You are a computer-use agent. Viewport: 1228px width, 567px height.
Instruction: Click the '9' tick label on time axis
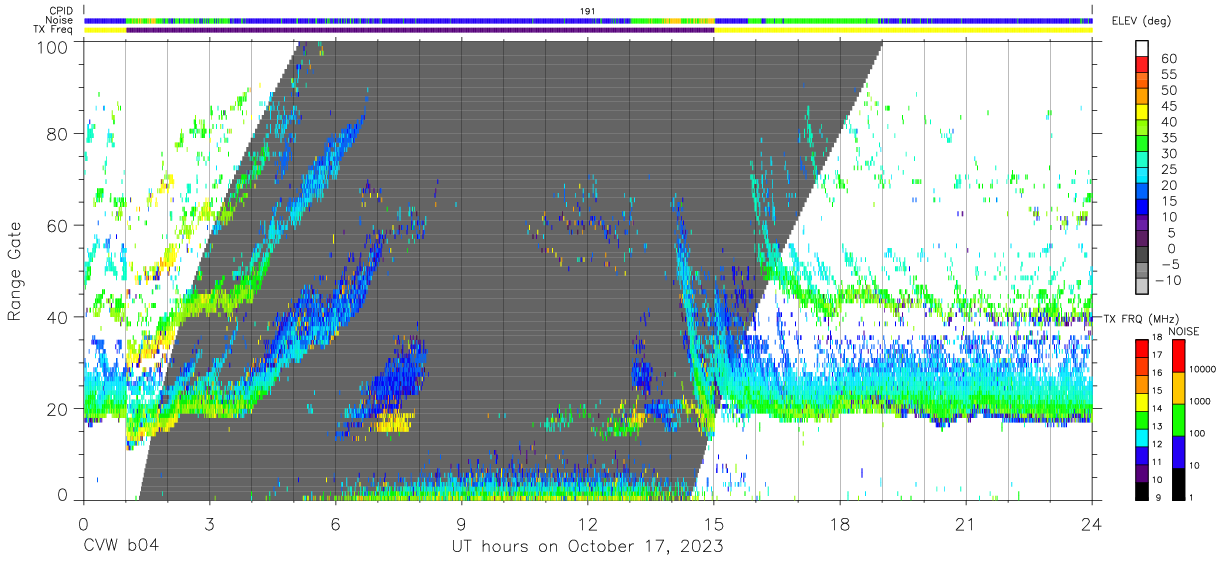click(x=461, y=524)
